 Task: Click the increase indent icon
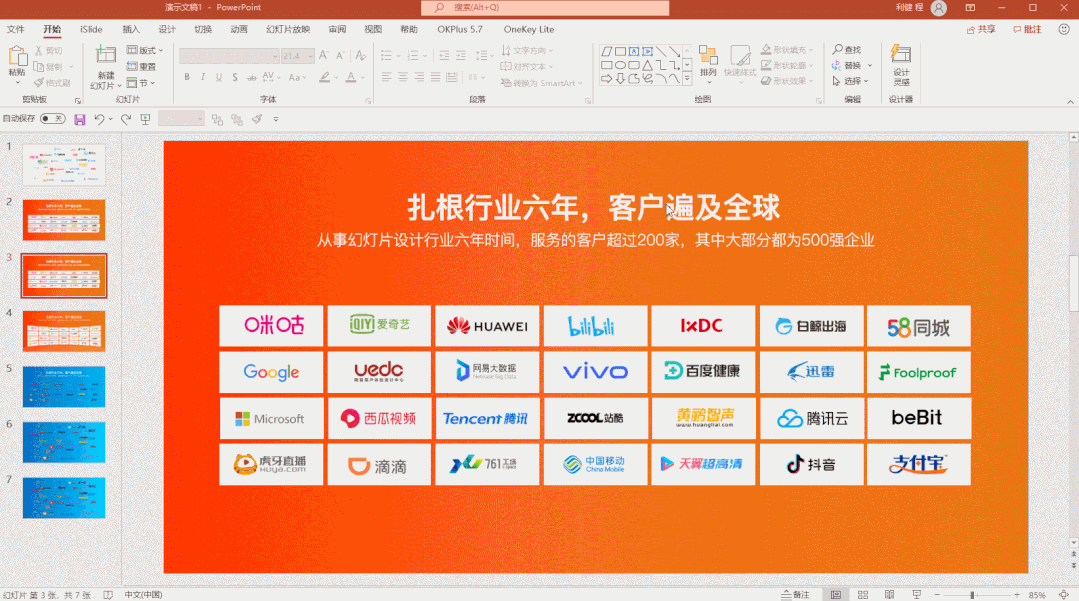[x=460, y=55]
